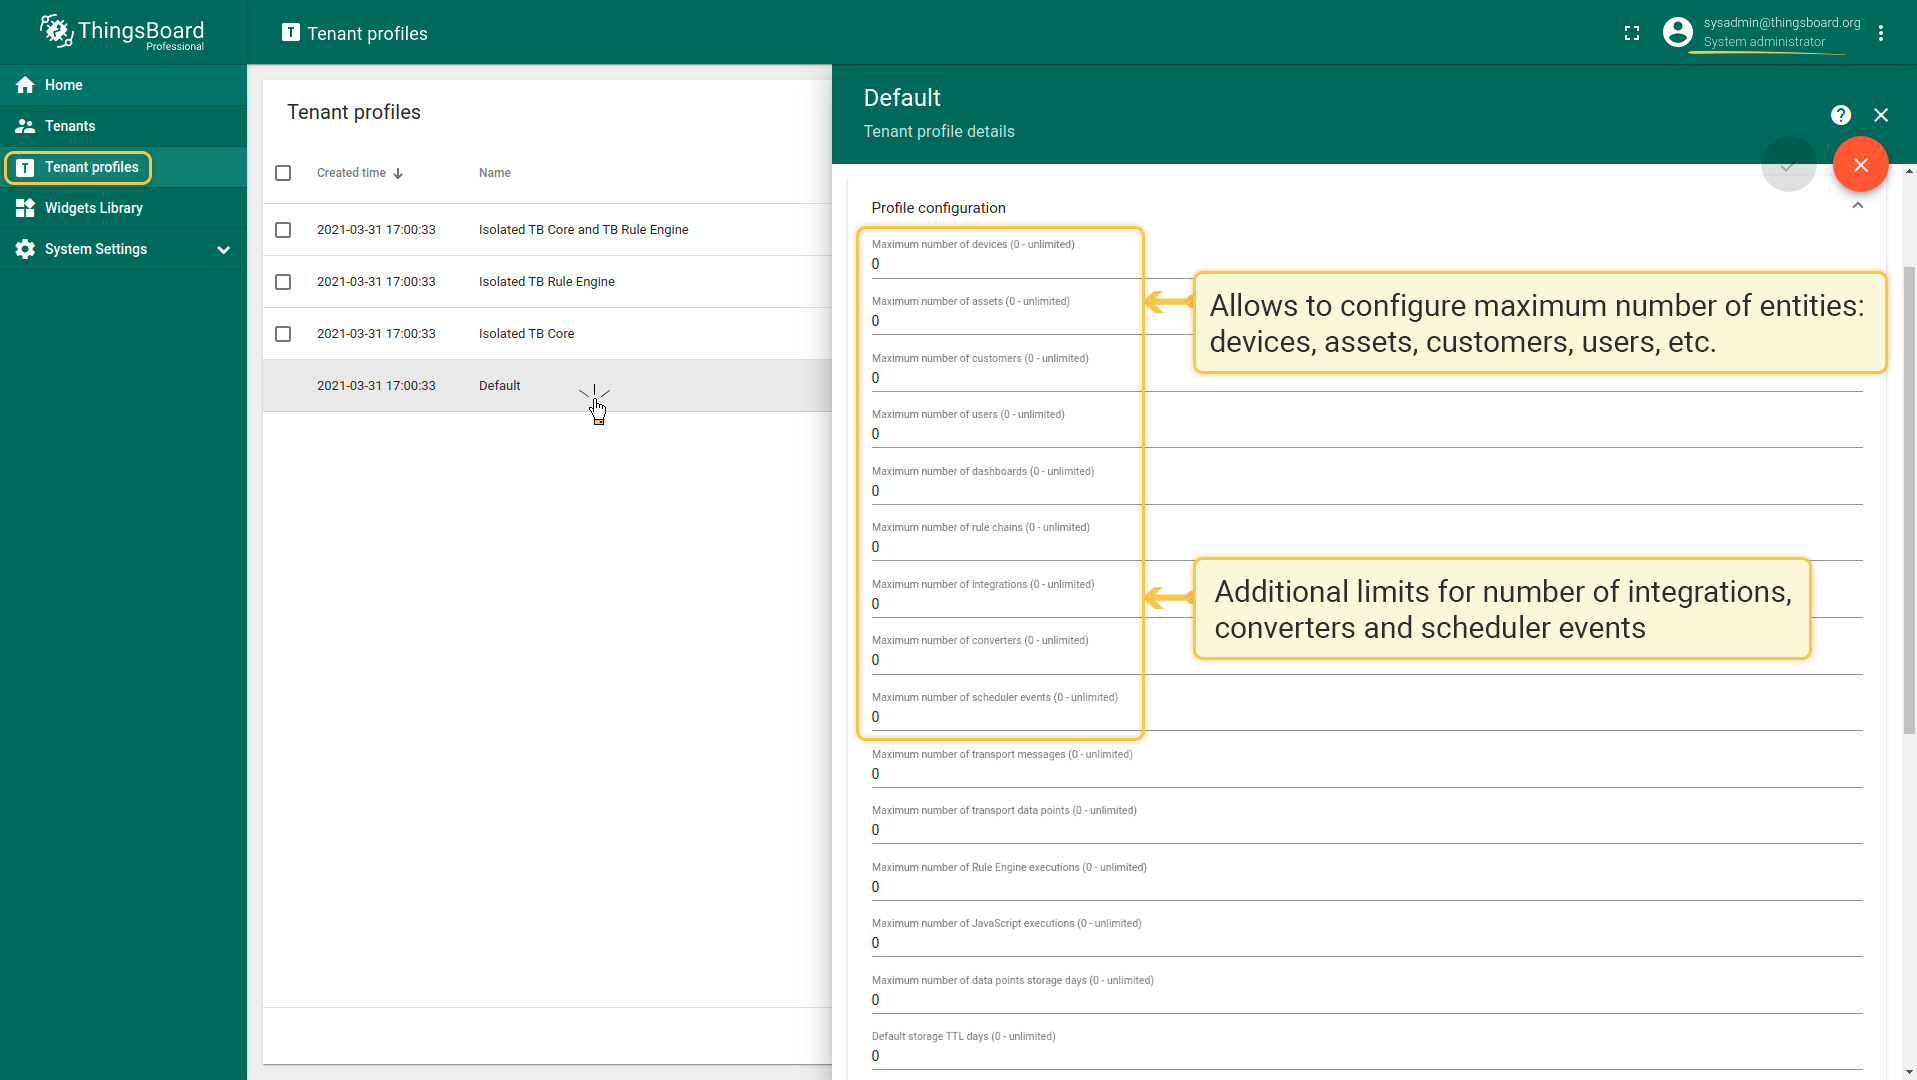This screenshot has width=1917, height=1080.
Task: Expand the System Settings menu
Action: tap(223, 250)
